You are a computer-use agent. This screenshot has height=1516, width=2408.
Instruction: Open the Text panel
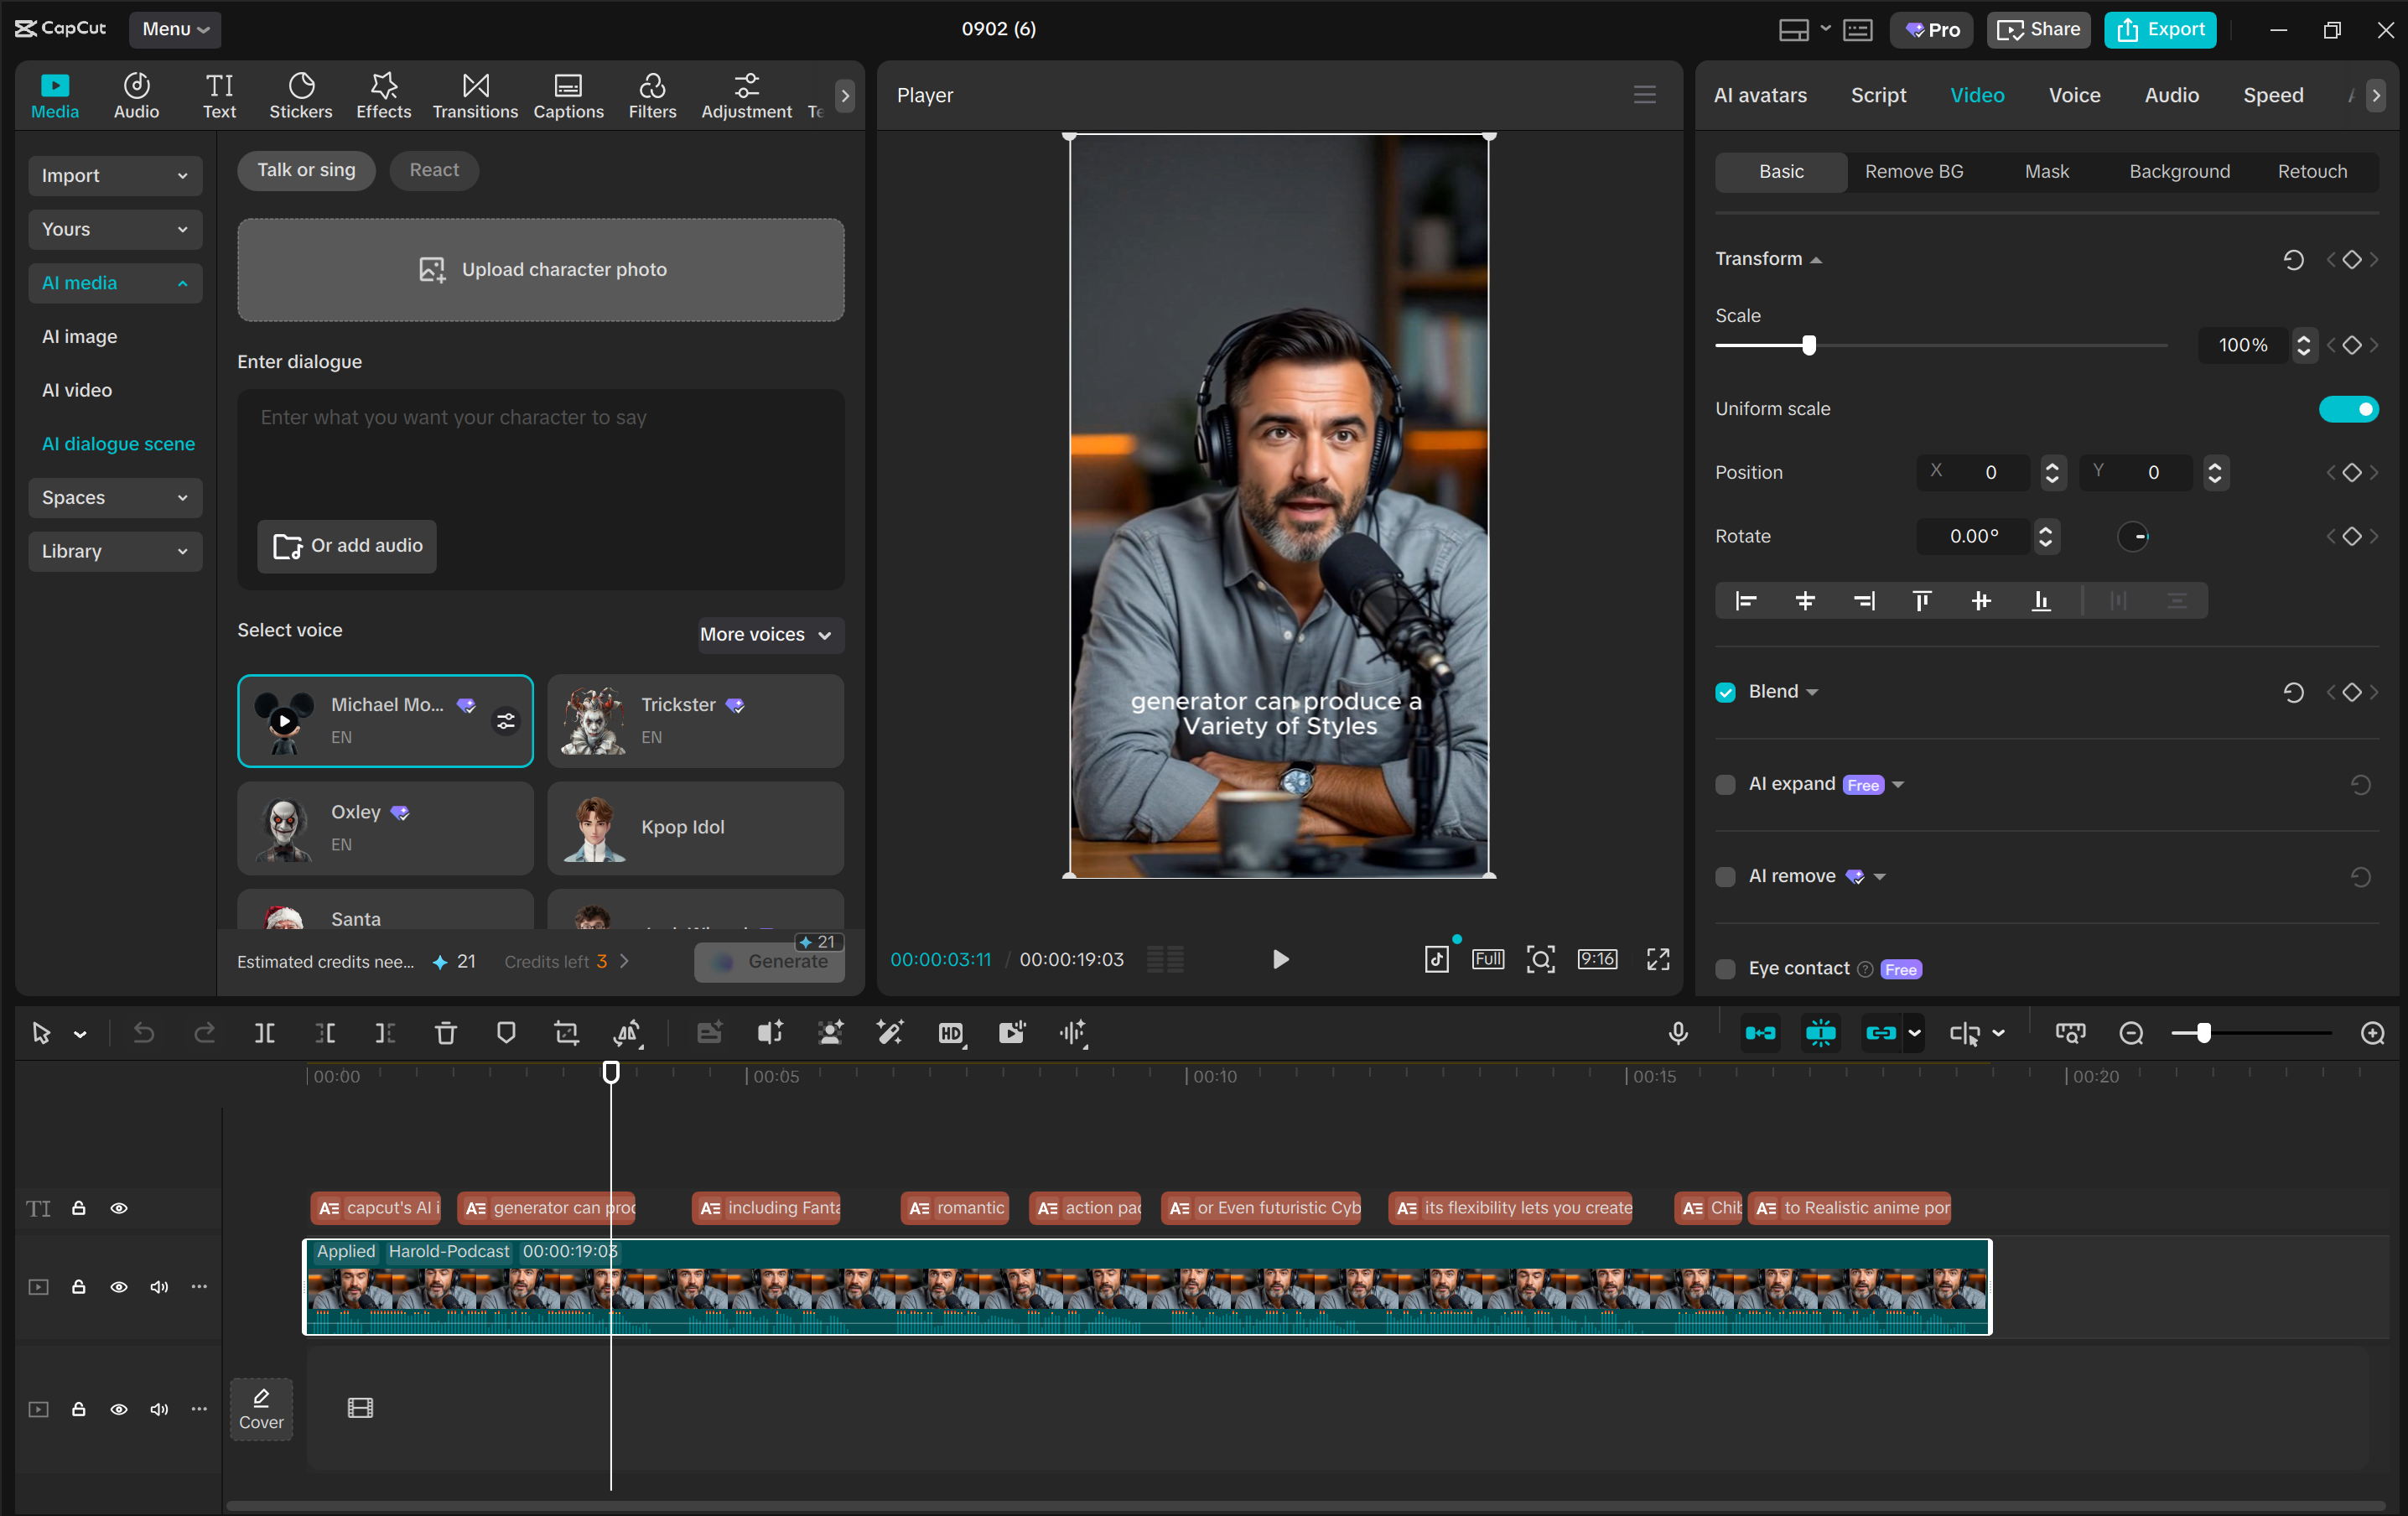[x=219, y=96]
